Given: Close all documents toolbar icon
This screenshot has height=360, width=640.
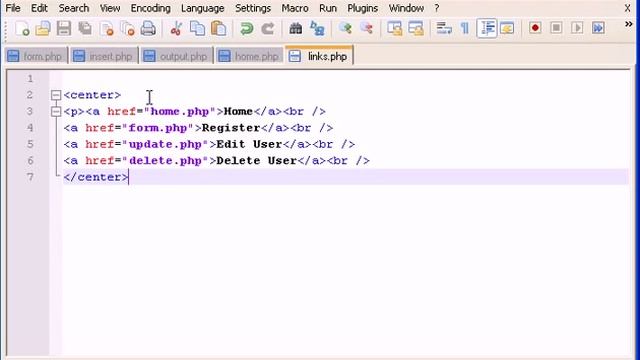Looking at the screenshot, I should point(127,29).
